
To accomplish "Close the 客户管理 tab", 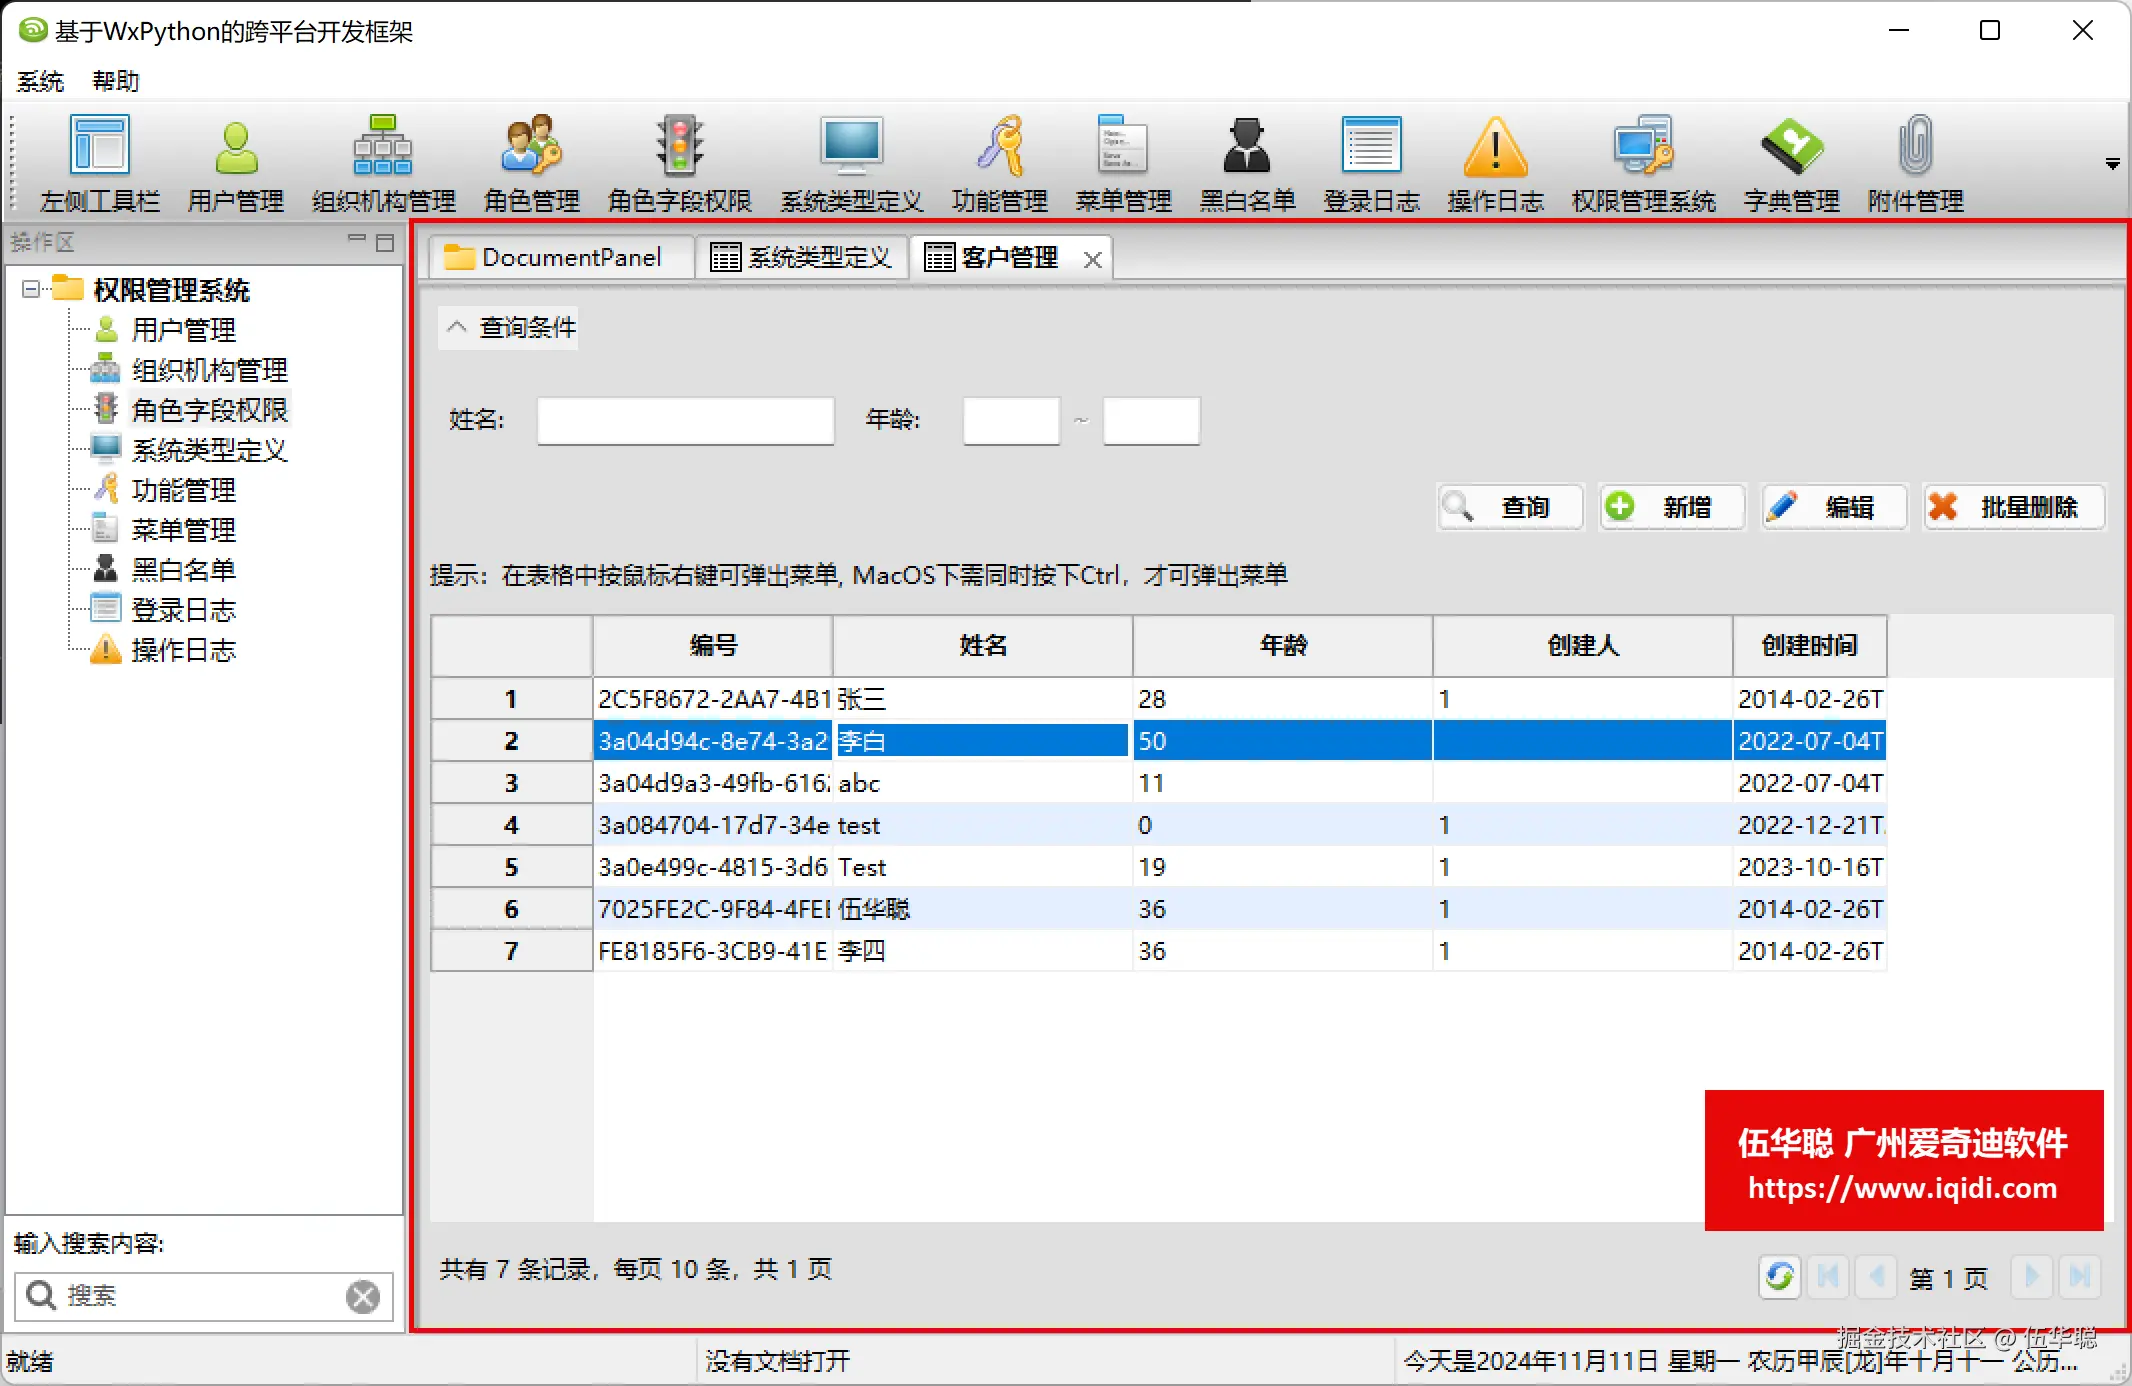I will [x=1093, y=260].
